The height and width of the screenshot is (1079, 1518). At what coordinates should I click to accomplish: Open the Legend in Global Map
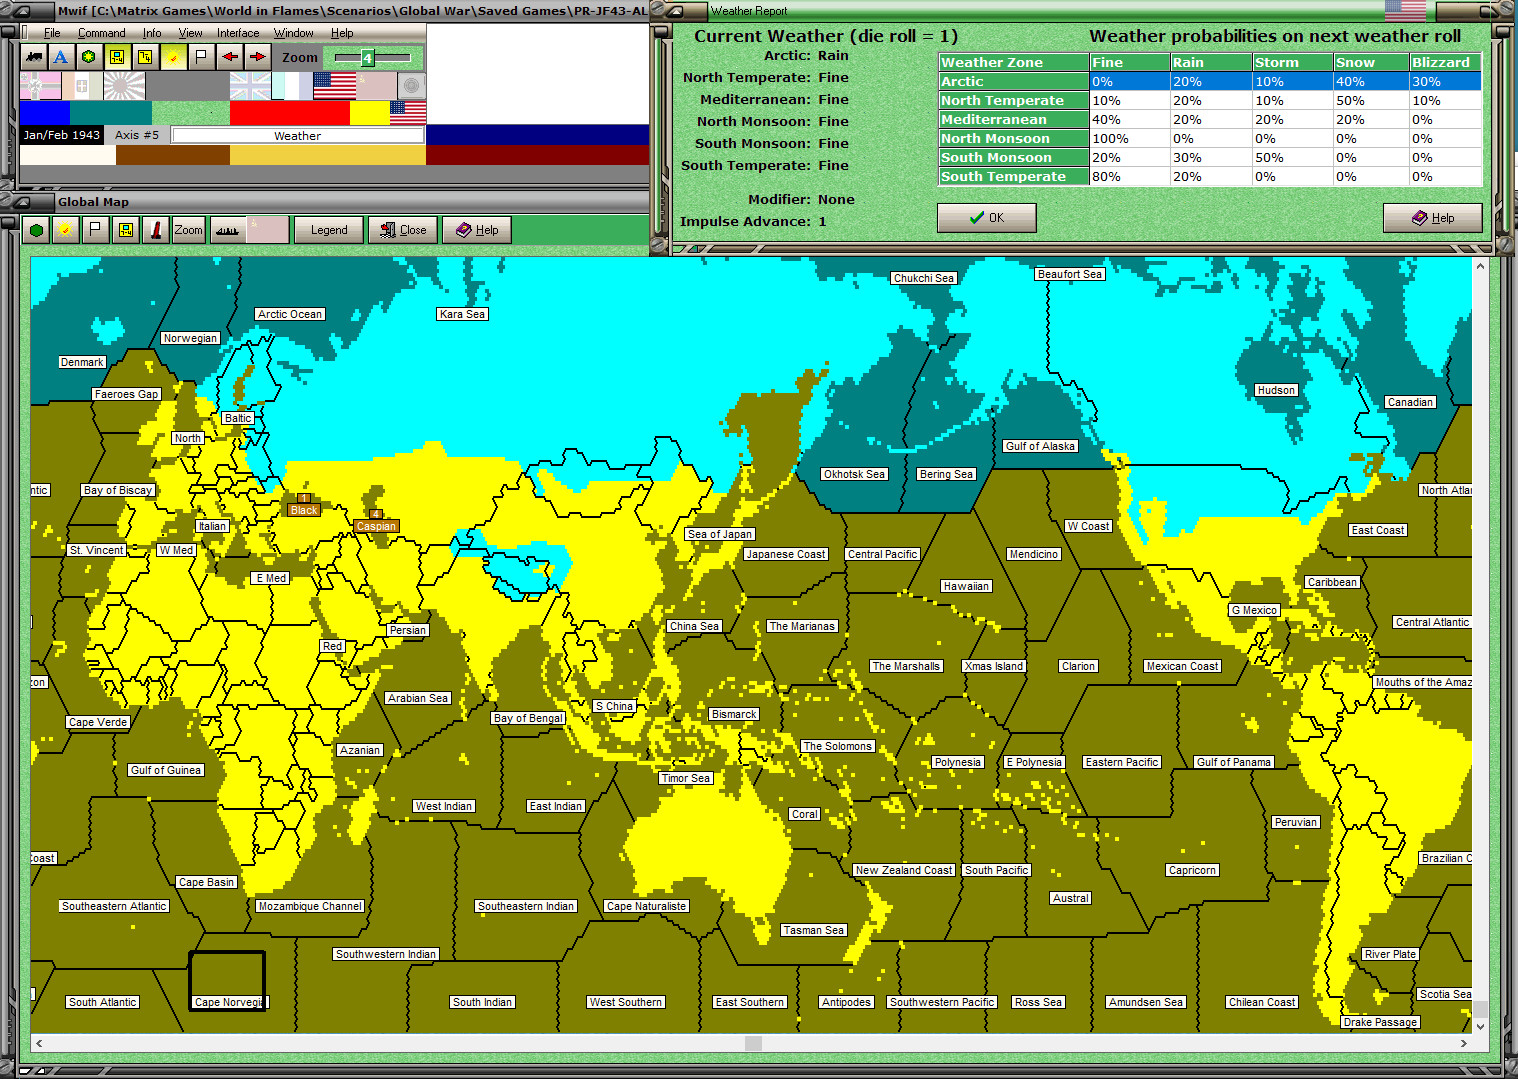(329, 230)
